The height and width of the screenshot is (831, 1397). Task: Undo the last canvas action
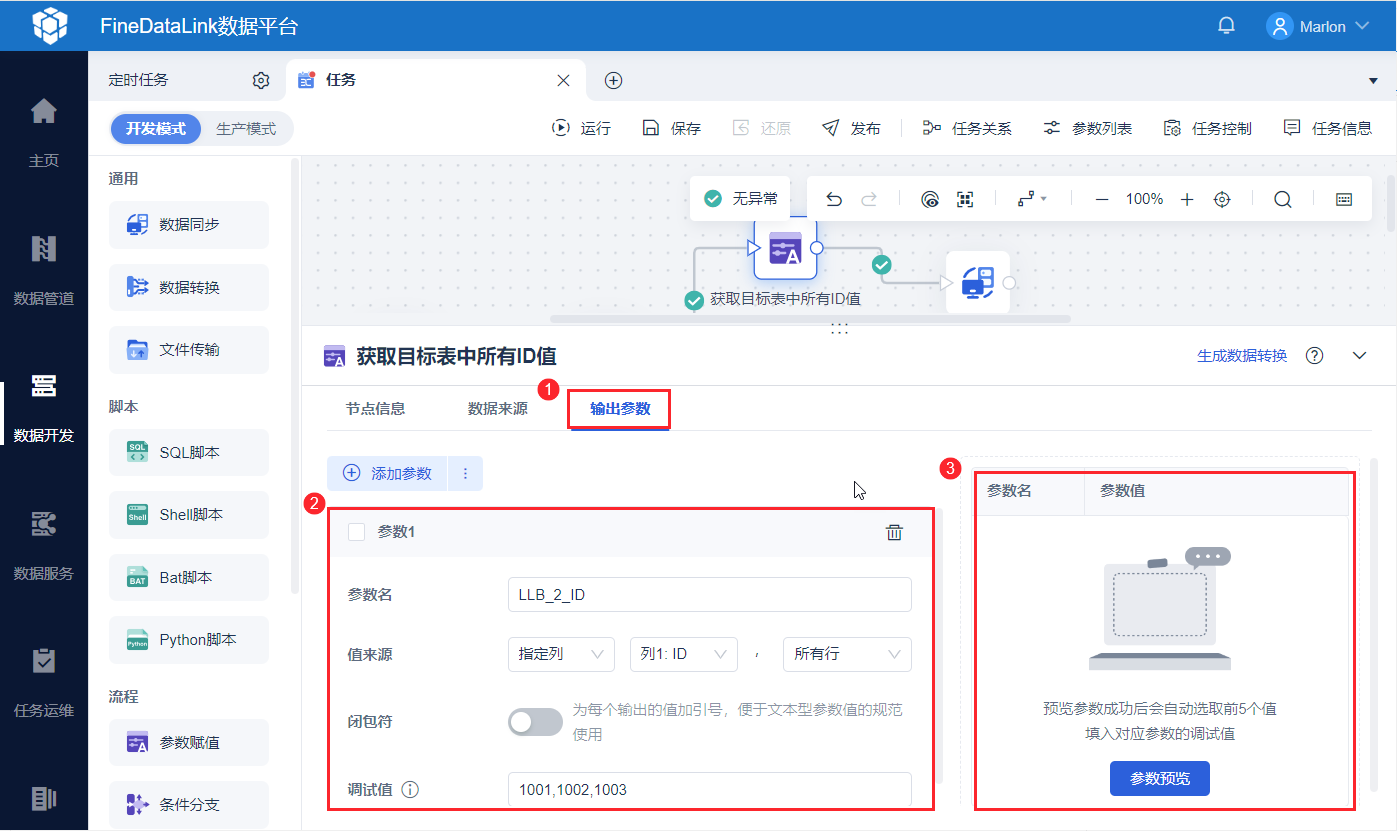(x=834, y=199)
